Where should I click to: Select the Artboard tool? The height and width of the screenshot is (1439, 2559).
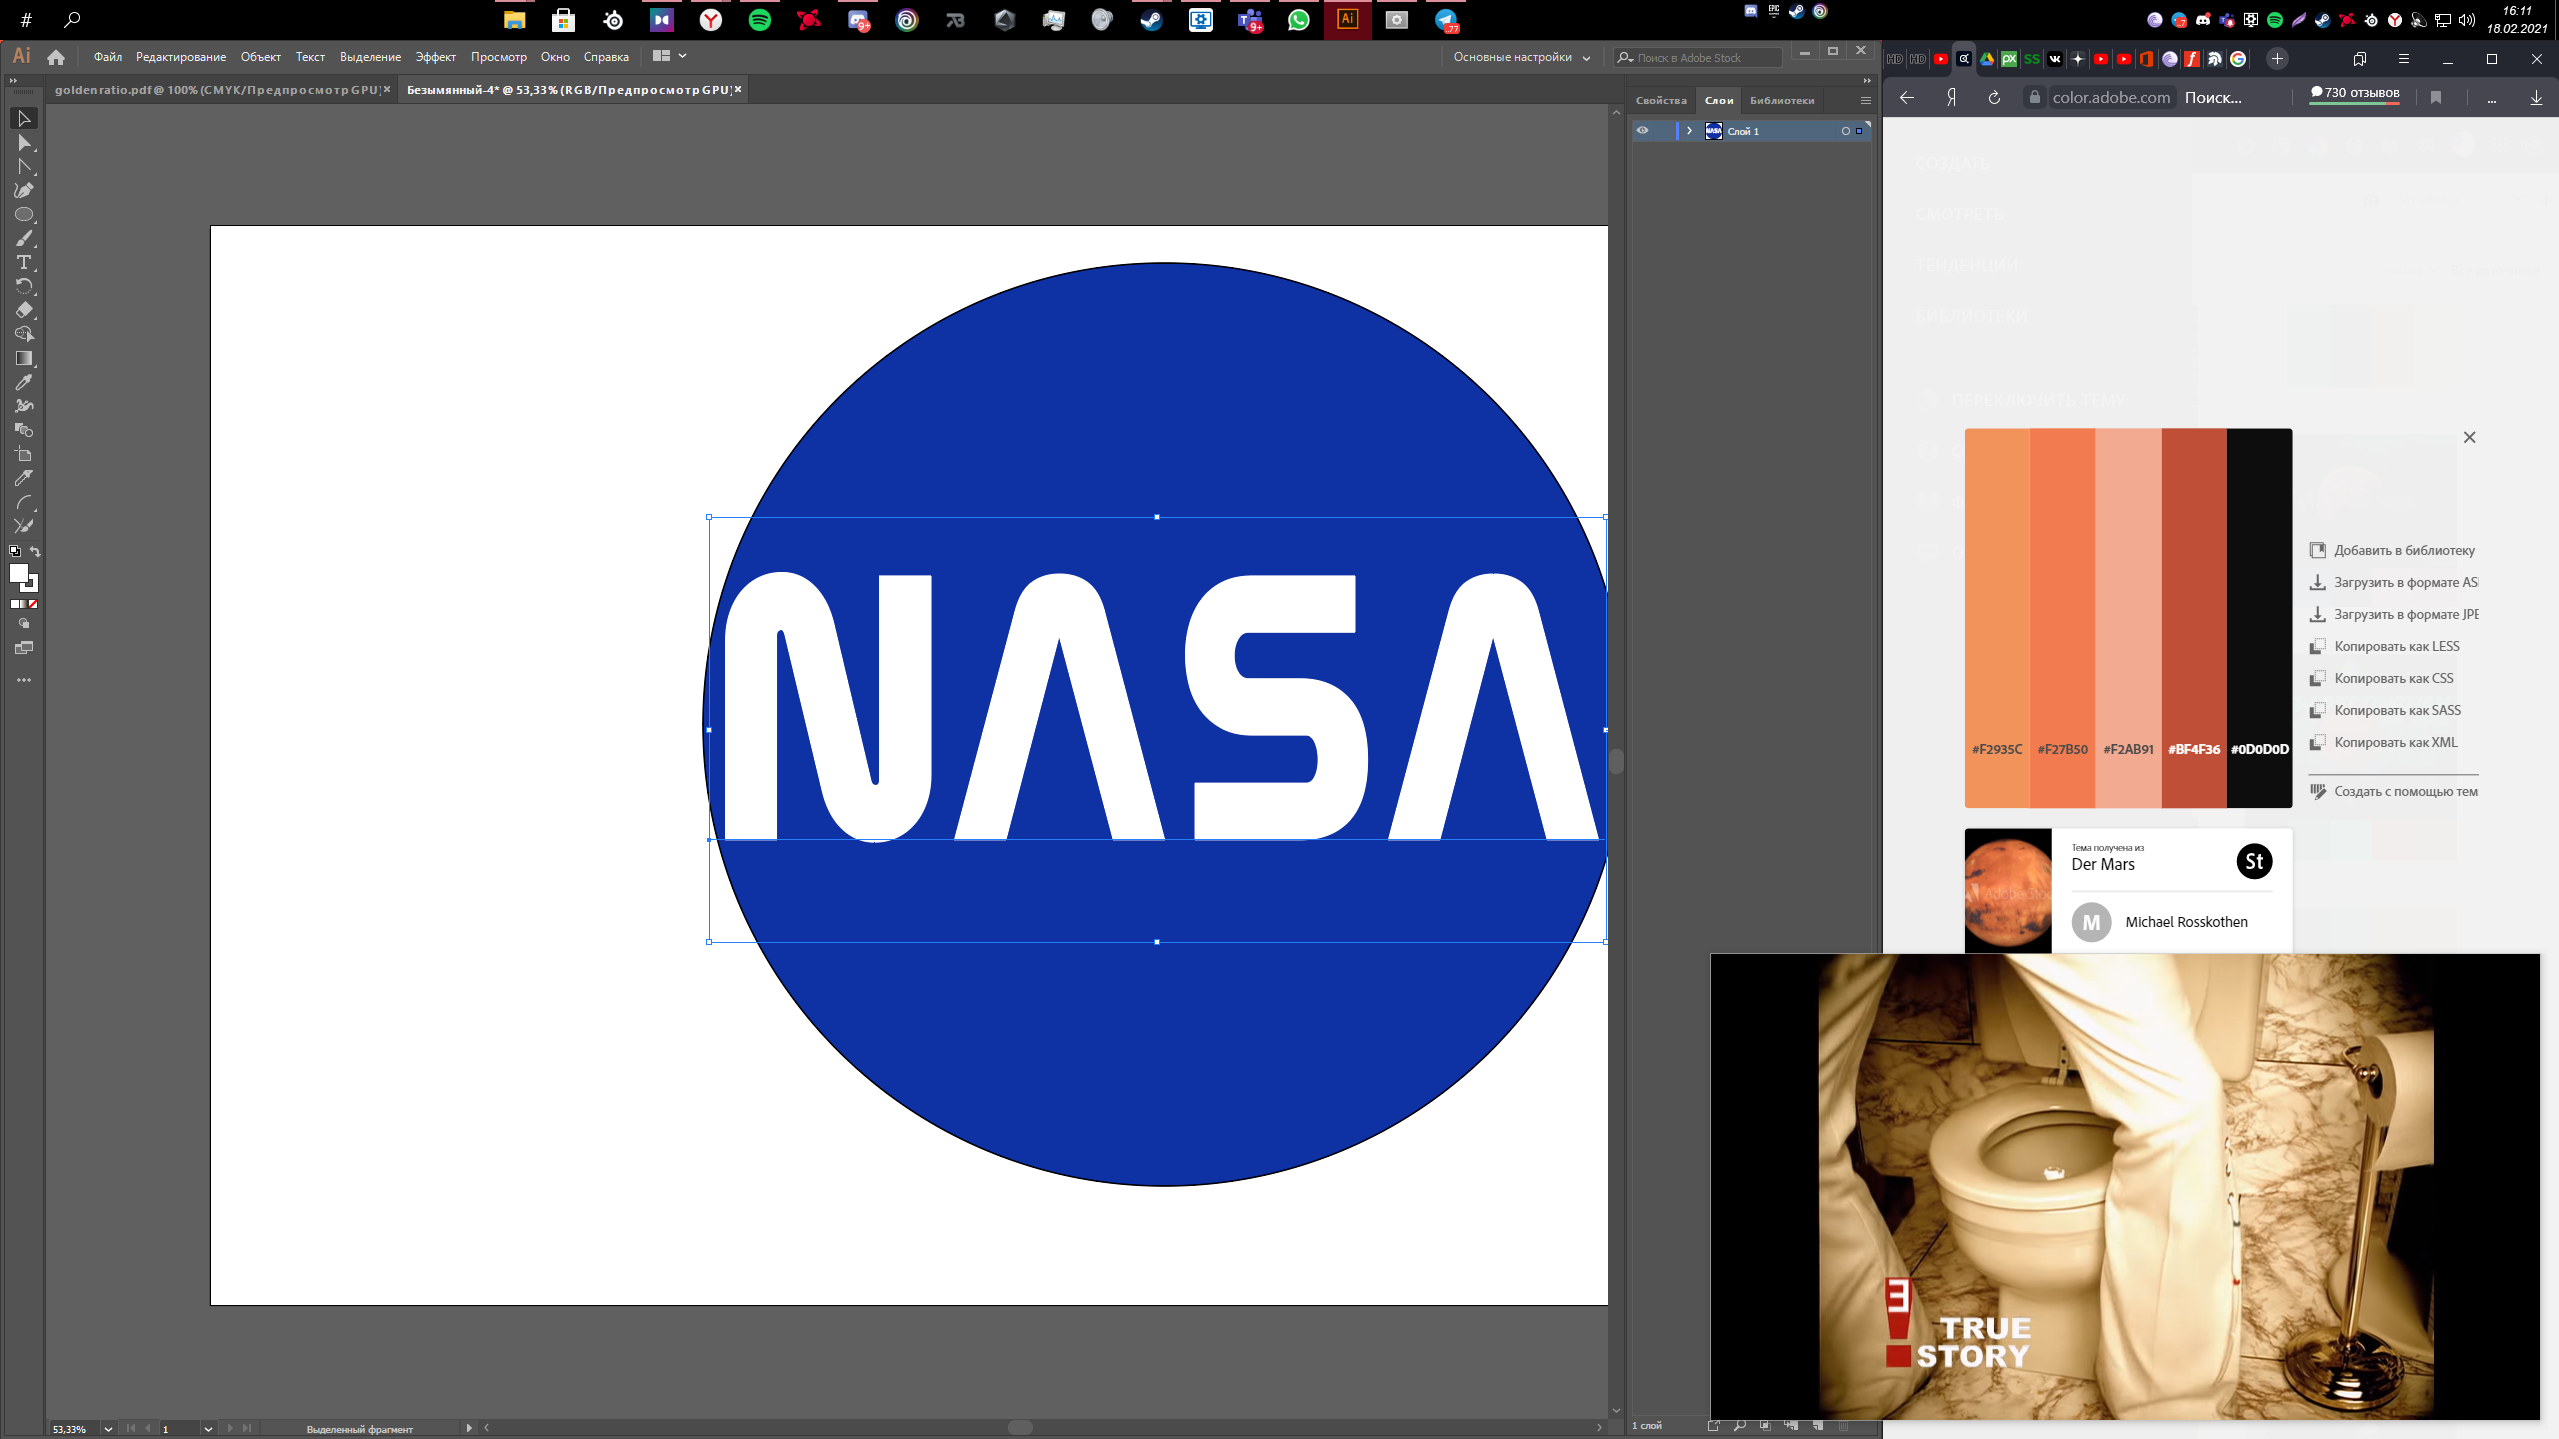point(24,455)
